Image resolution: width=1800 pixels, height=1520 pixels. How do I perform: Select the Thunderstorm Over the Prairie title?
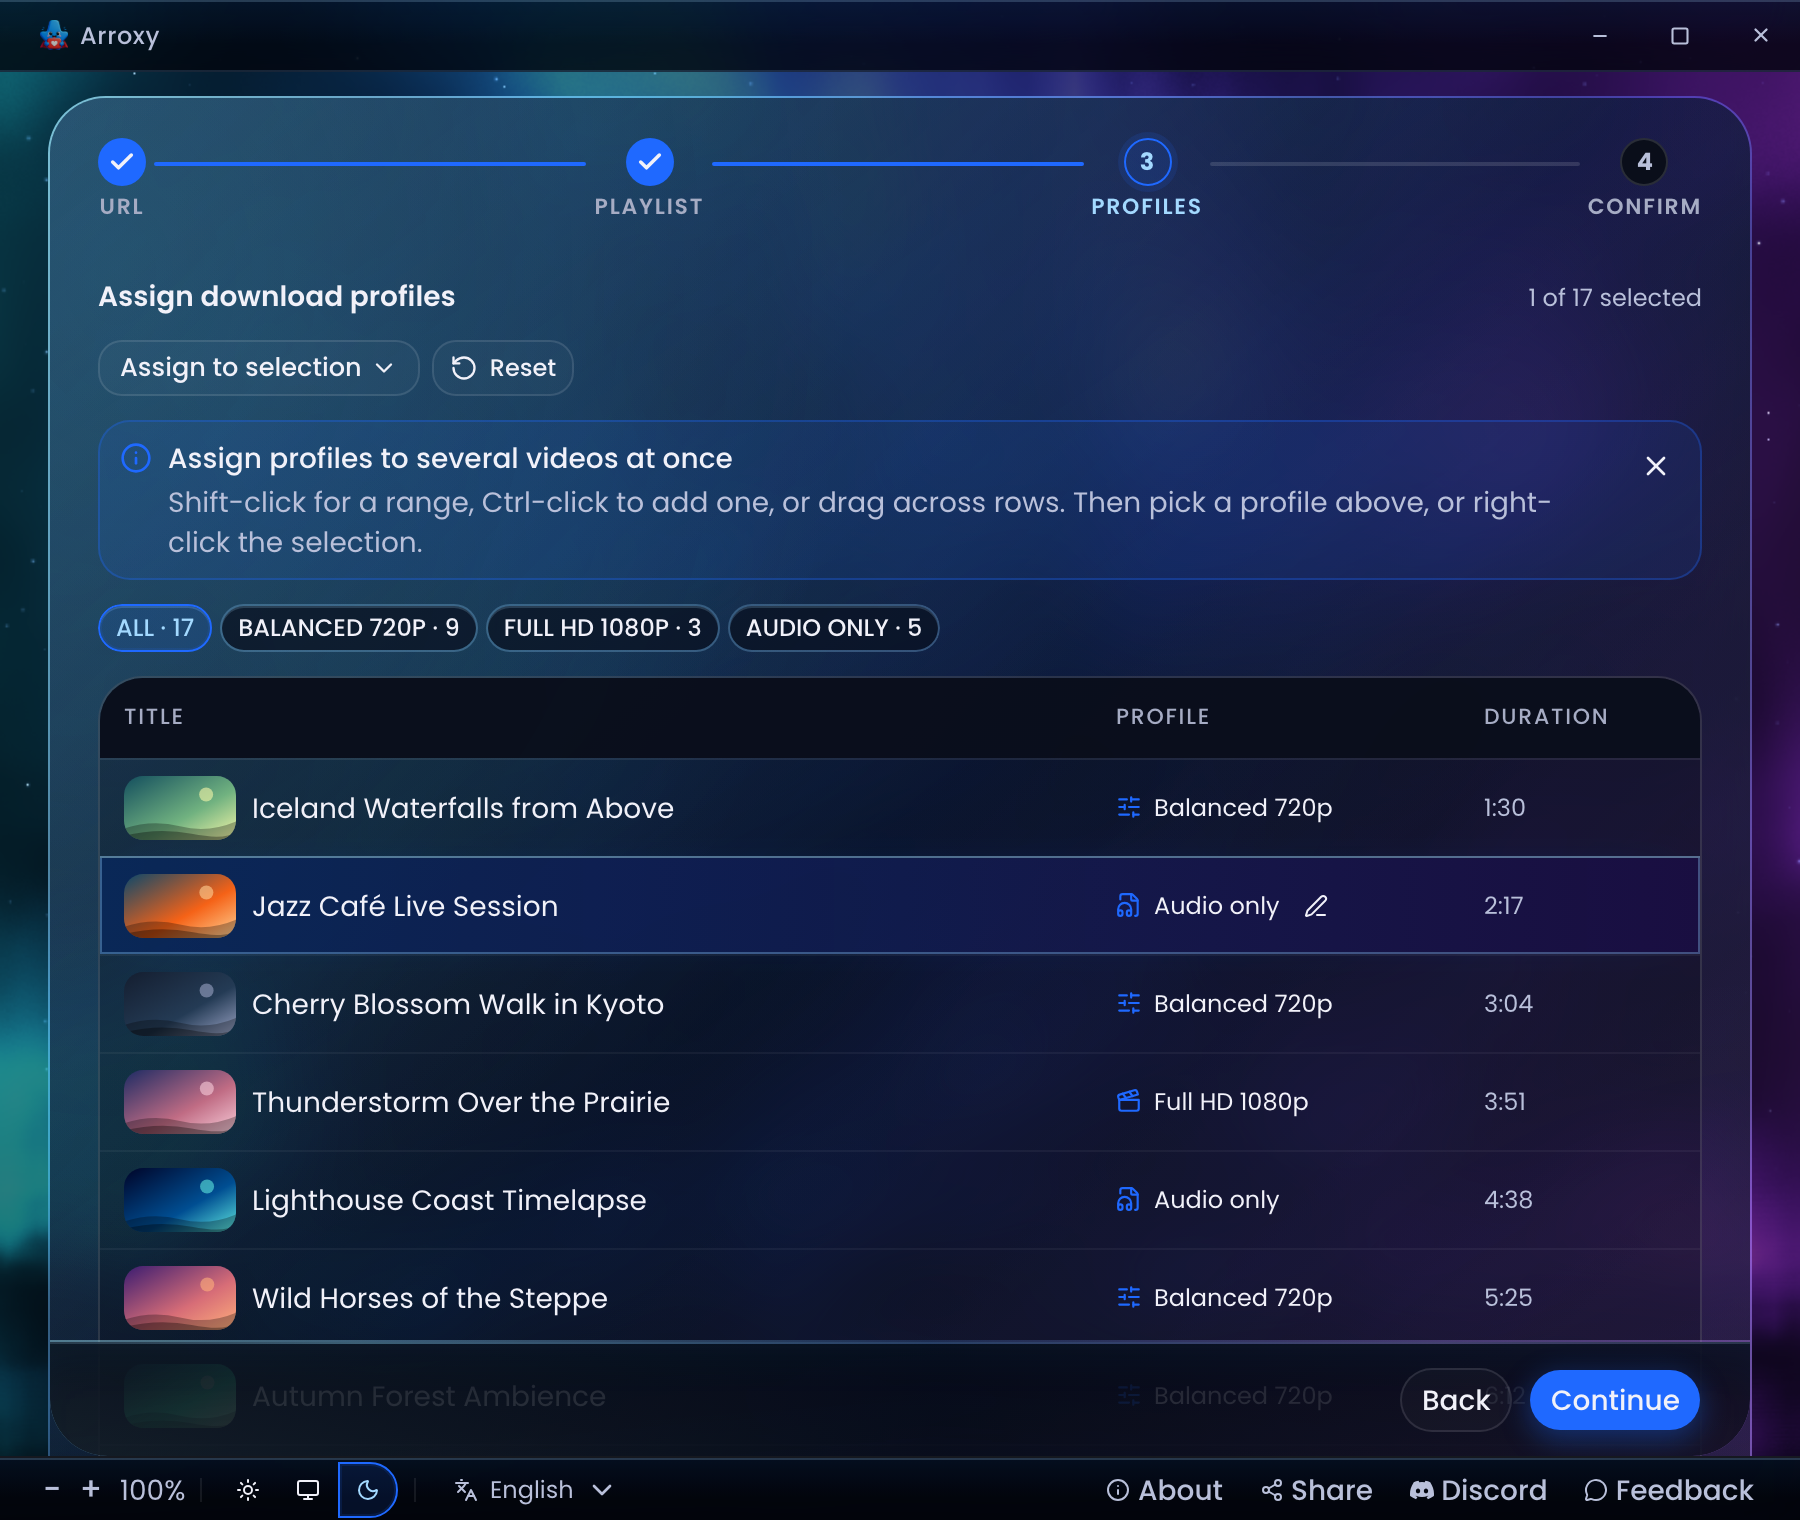(x=461, y=1102)
